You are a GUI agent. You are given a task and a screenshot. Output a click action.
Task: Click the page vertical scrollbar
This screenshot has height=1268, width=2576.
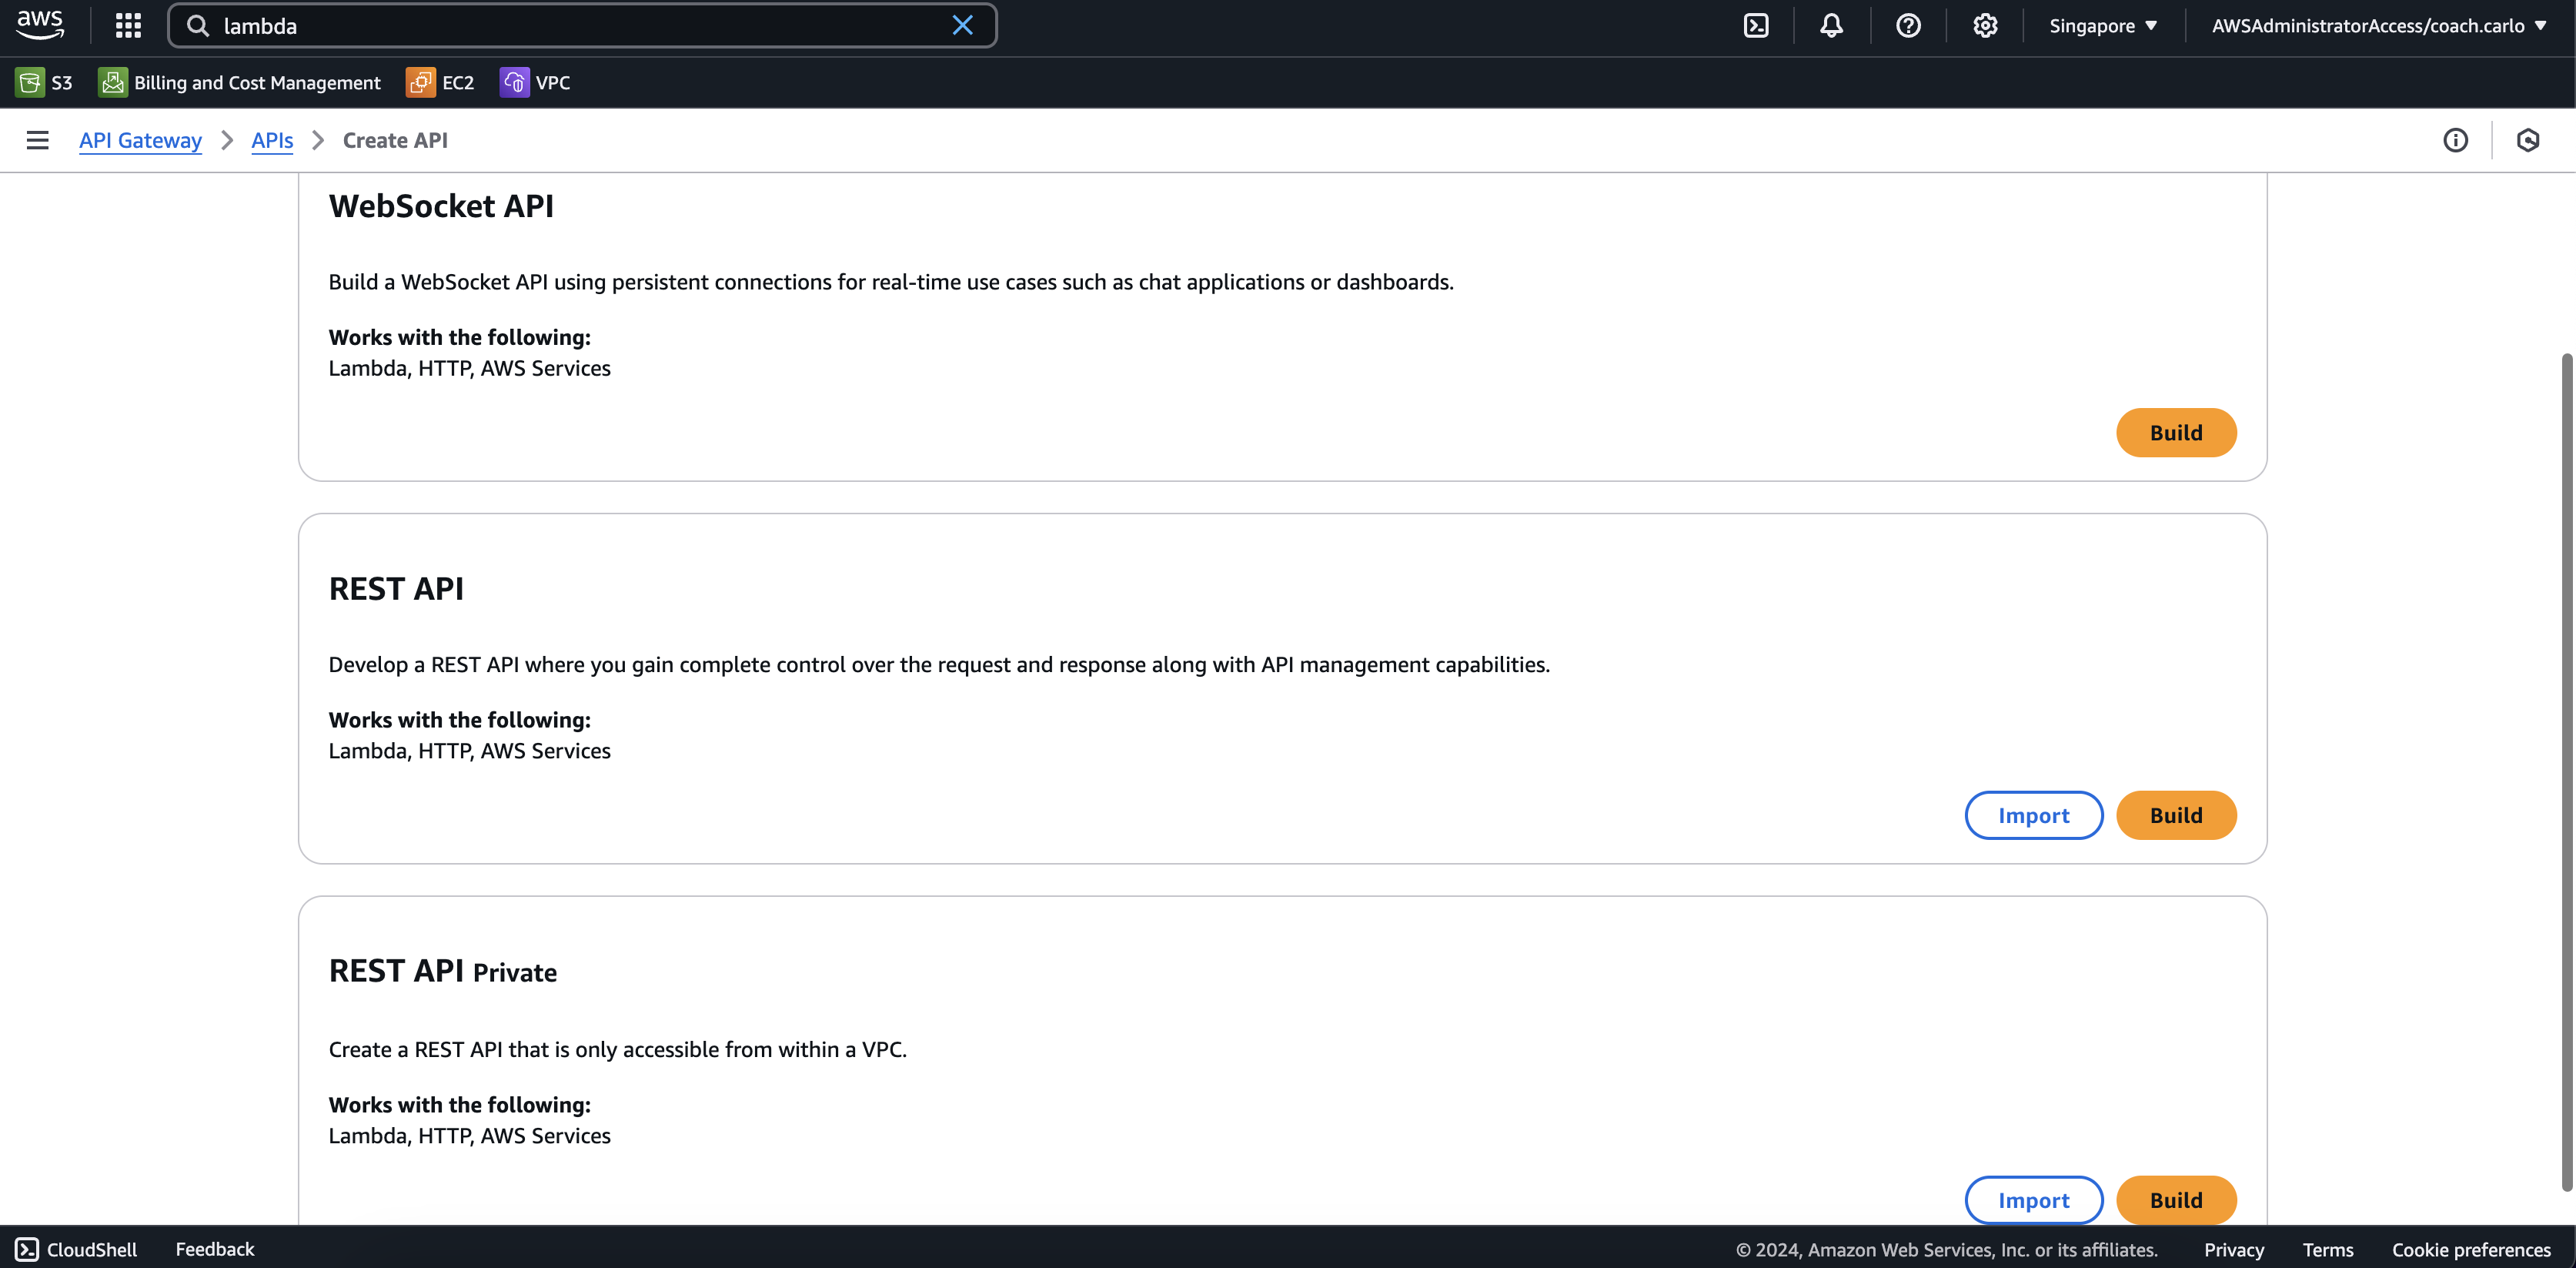click(x=2566, y=770)
